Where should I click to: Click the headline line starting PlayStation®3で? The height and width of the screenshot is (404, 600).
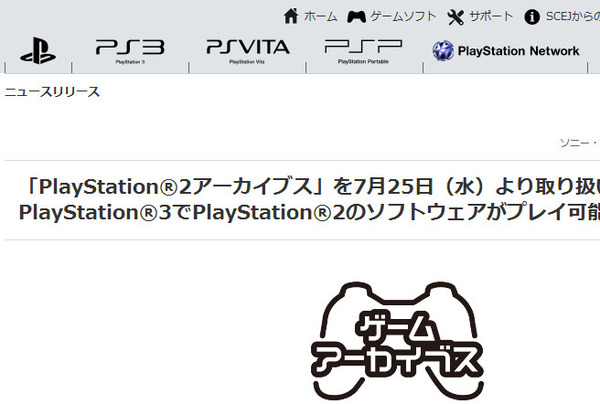pos(309,212)
